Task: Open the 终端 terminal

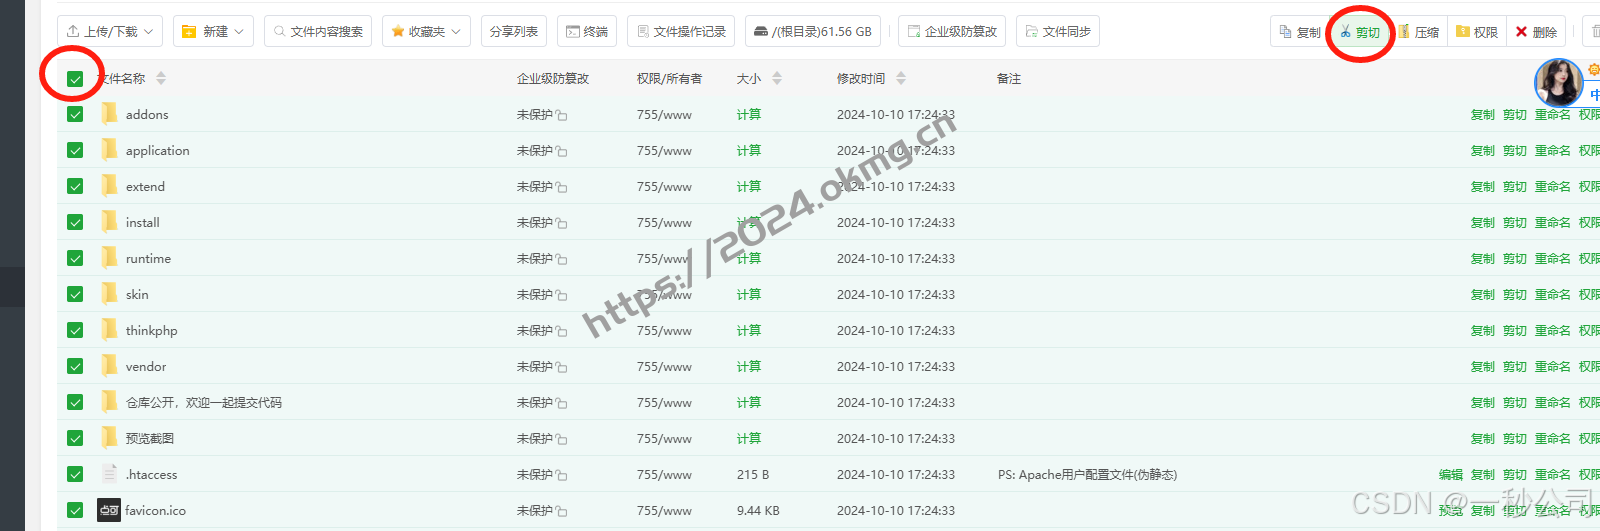Action: [587, 31]
